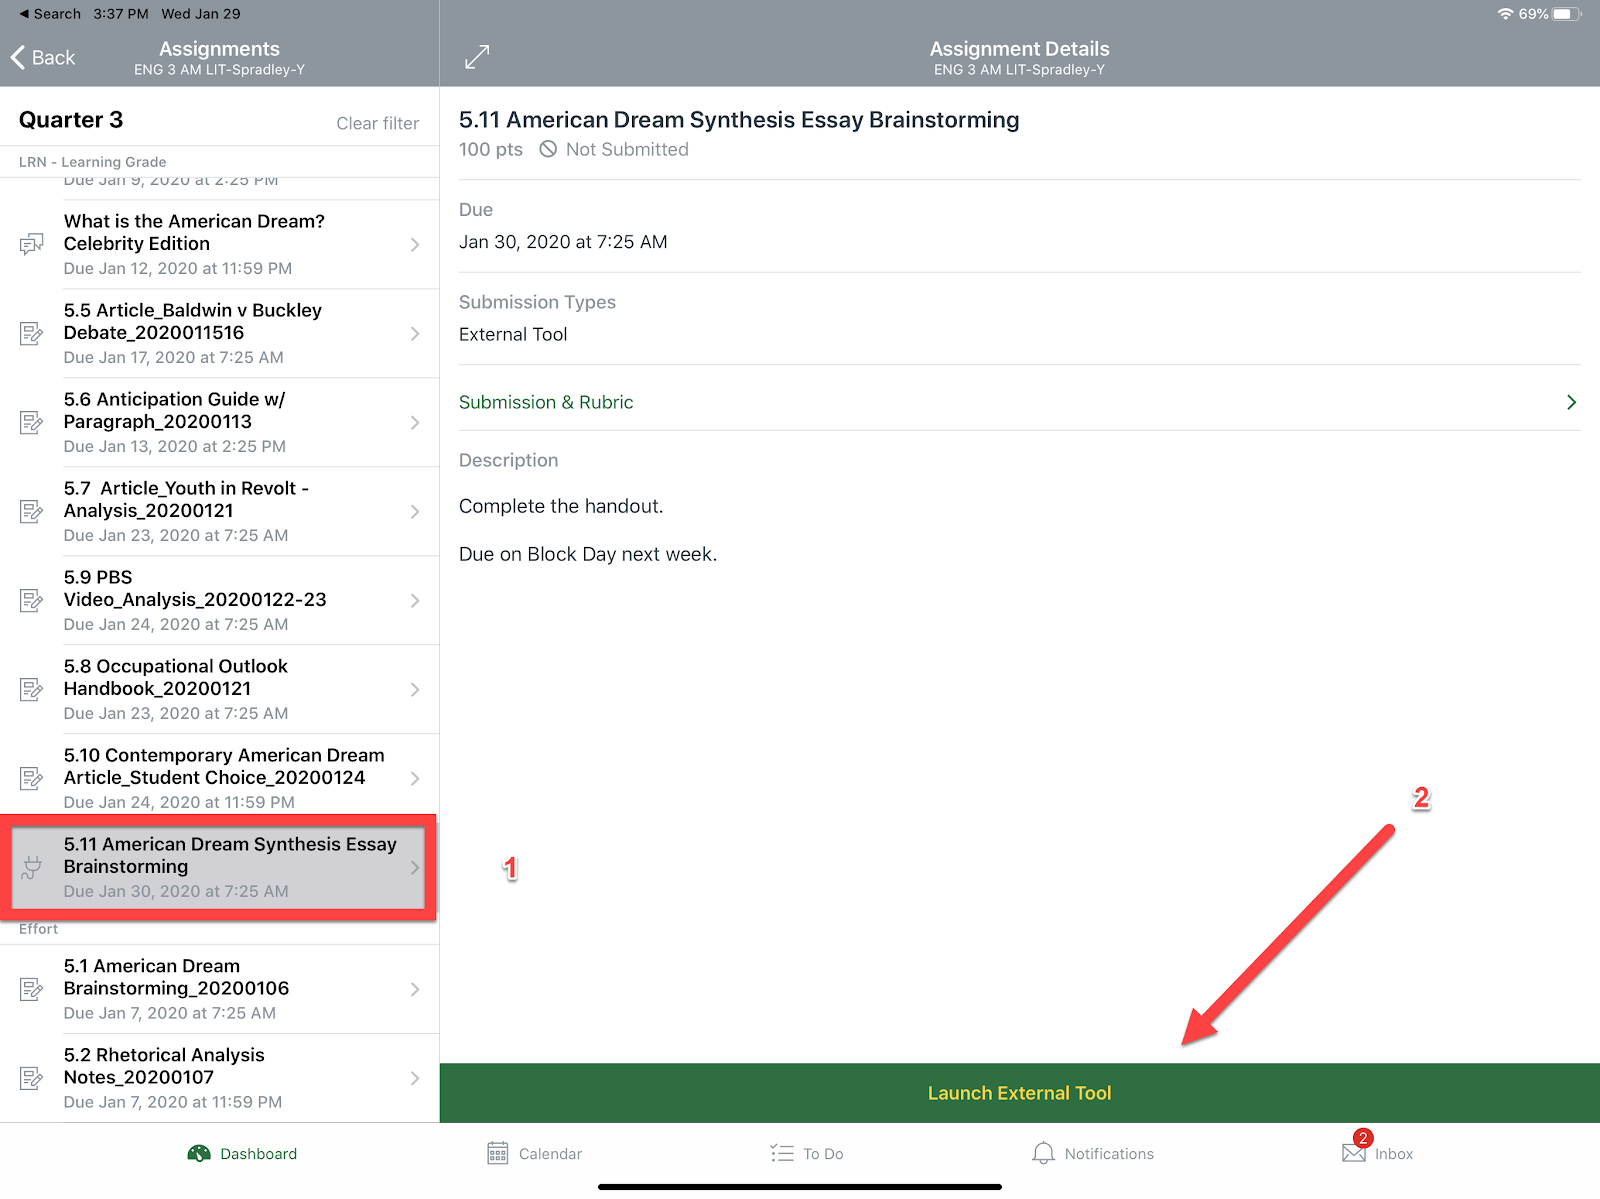Select the 5.9 PBS Video_Analysis assignment
This screenshot has height=1199, width=1600.
(220, 600)
